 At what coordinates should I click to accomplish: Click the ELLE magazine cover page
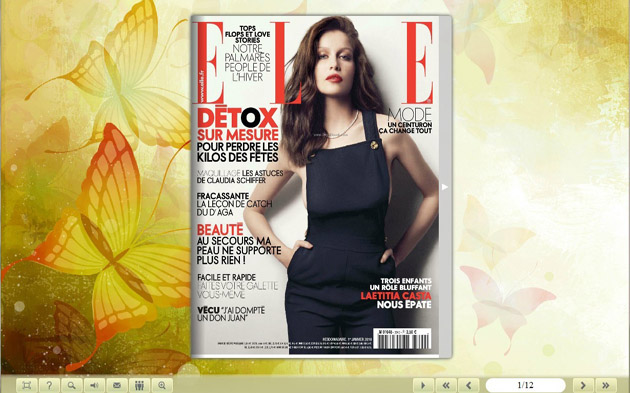(315, 186)
